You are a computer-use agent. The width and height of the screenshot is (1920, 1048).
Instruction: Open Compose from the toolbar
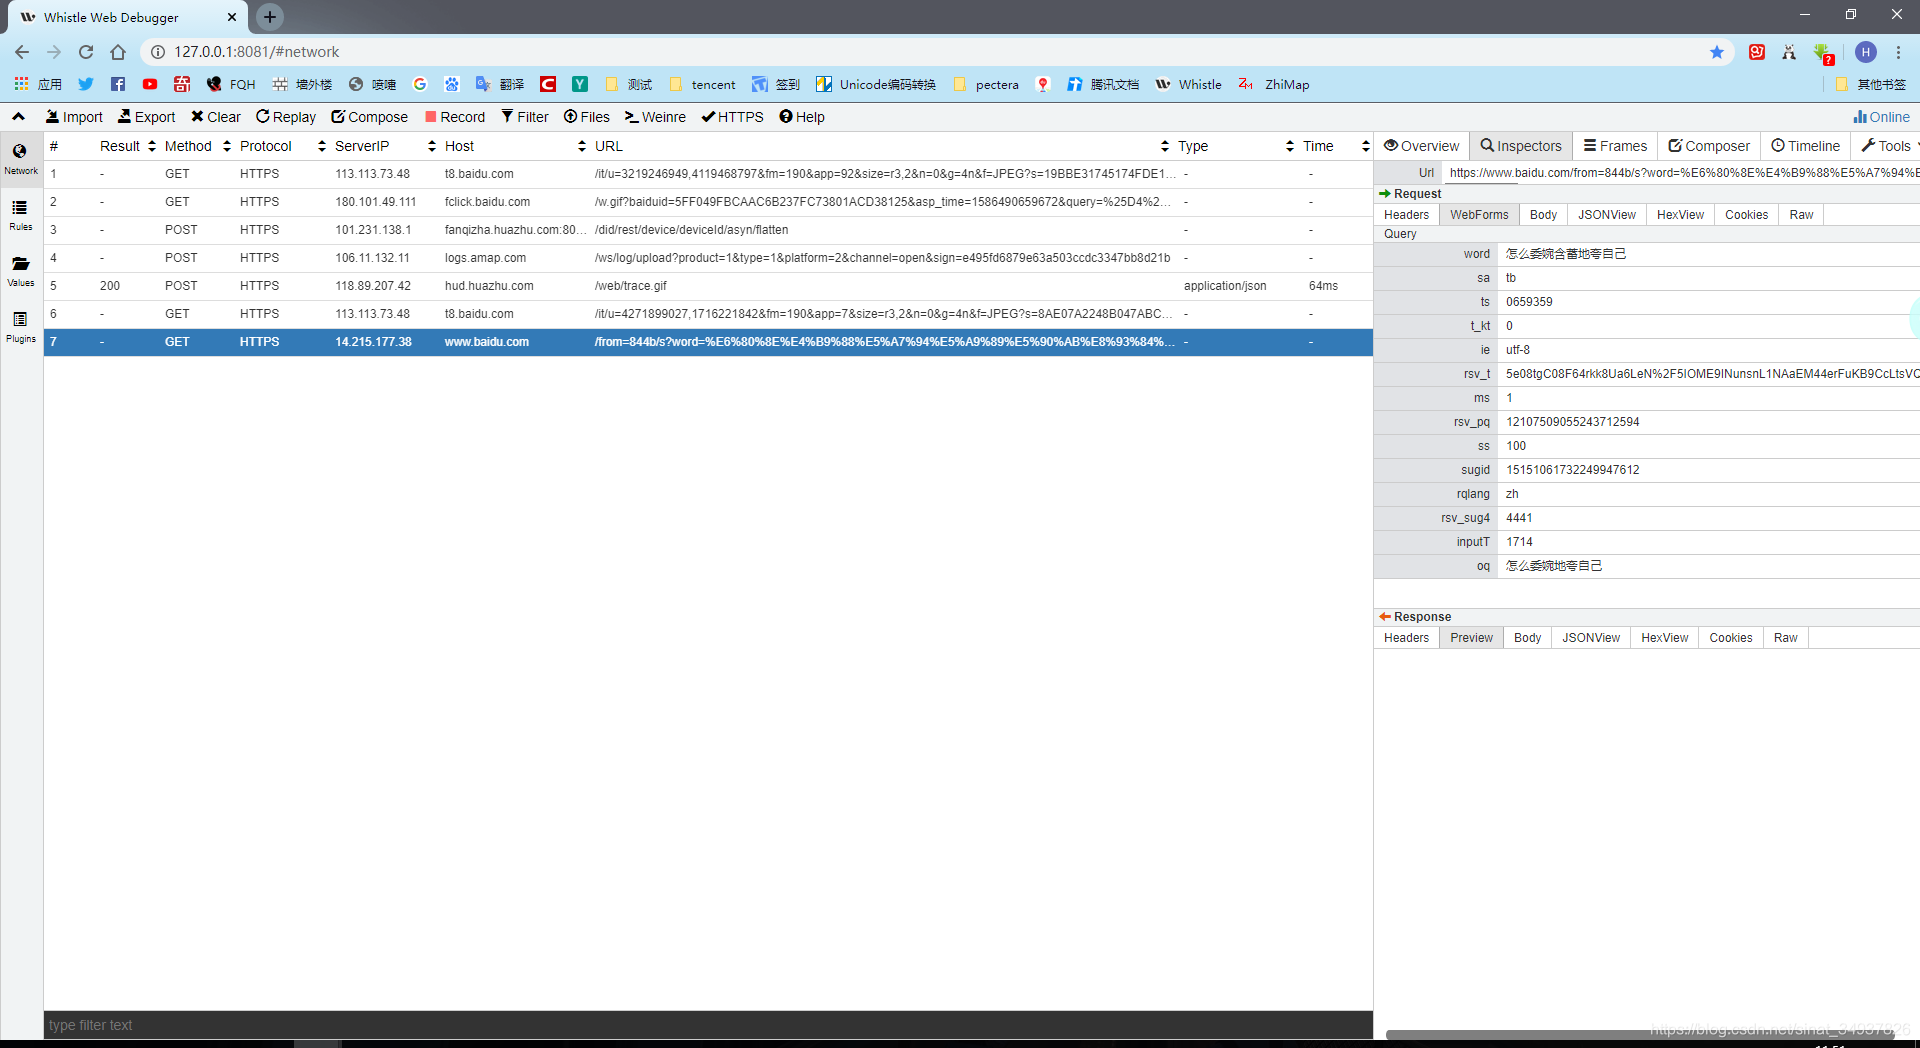click(370, 117)
